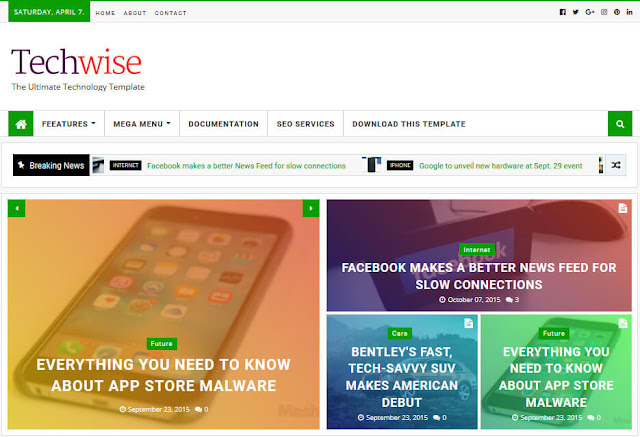Click the Contact link at top

coord(171,13)
